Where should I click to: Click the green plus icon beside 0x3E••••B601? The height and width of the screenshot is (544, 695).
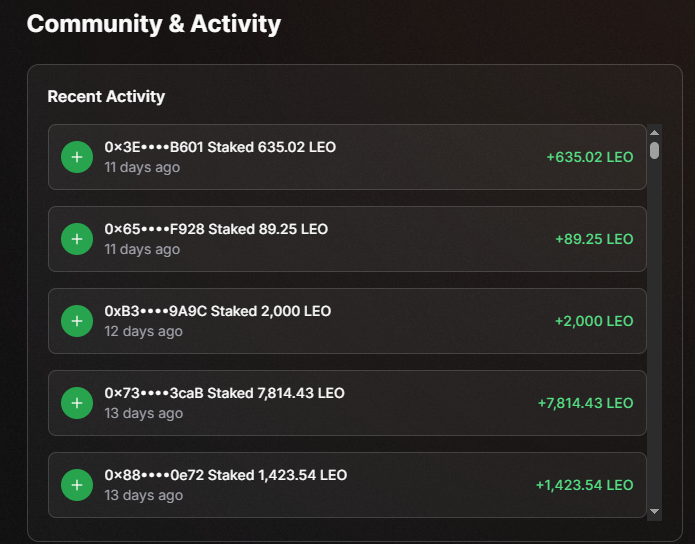point(77,157)
